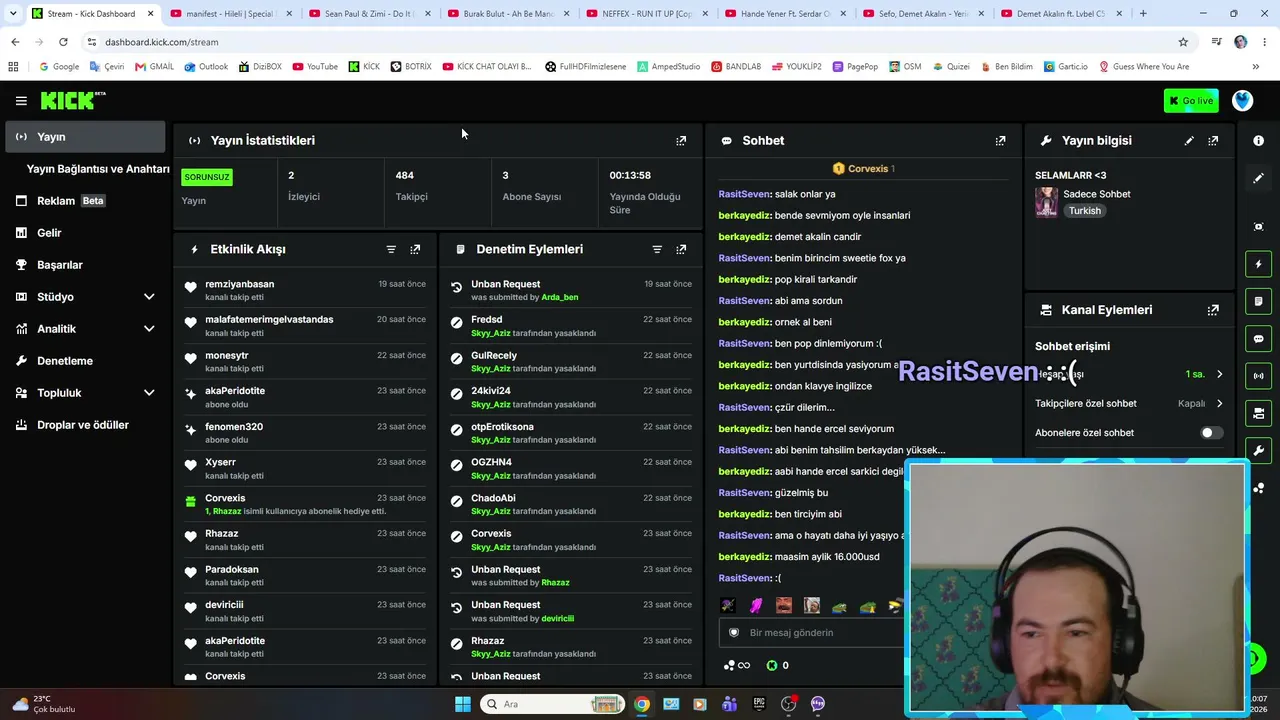The image size is (1280, 720).
Task: Click the Turkish language tag
Action: pos(1084,211)
